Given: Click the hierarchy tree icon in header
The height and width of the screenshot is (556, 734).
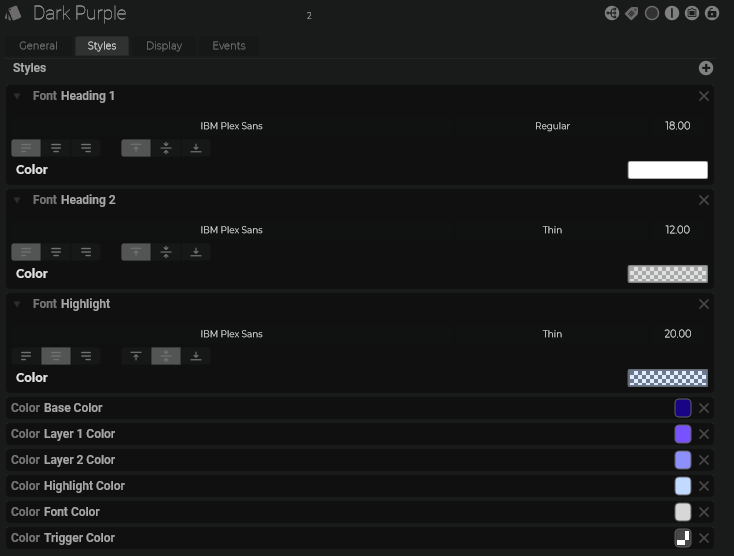Looking at the screenshot, I should pos(612,13).
